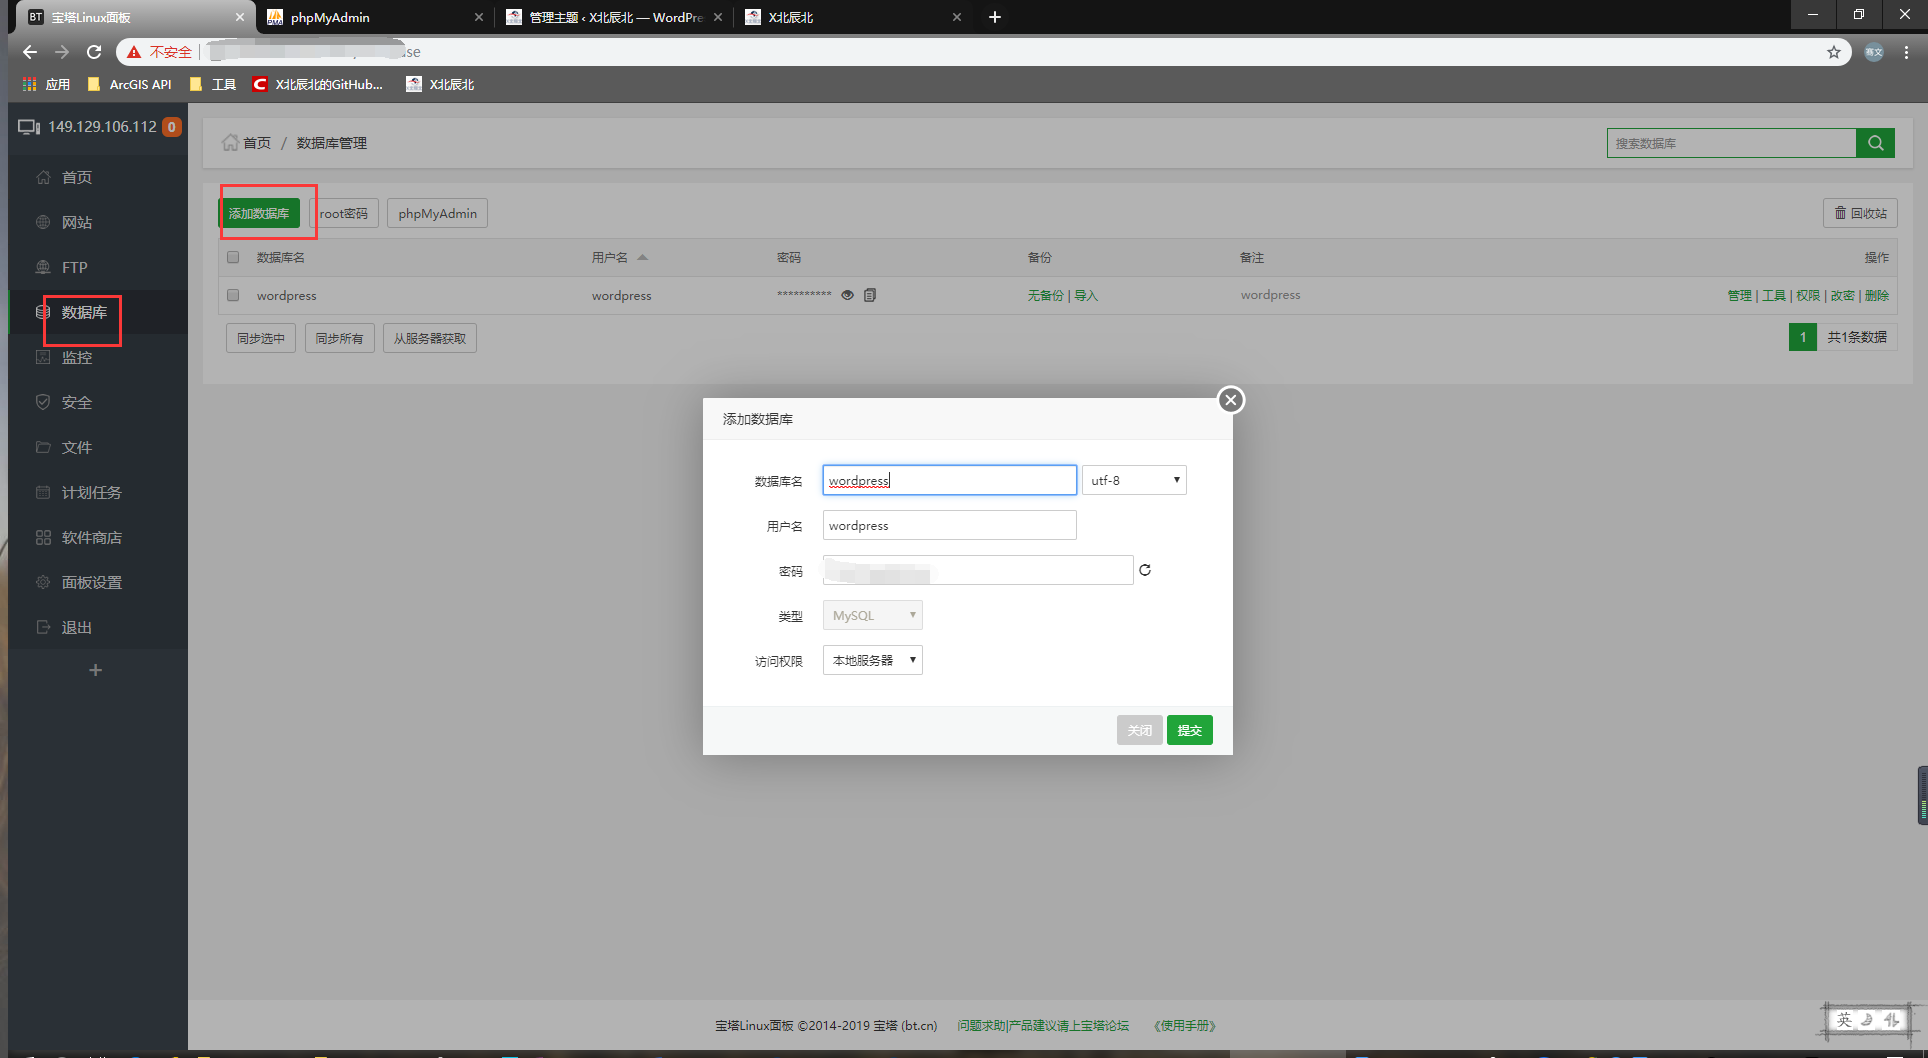Check the wordpress database row checkbox
1928x1058 pixels.
pos(233,295)
